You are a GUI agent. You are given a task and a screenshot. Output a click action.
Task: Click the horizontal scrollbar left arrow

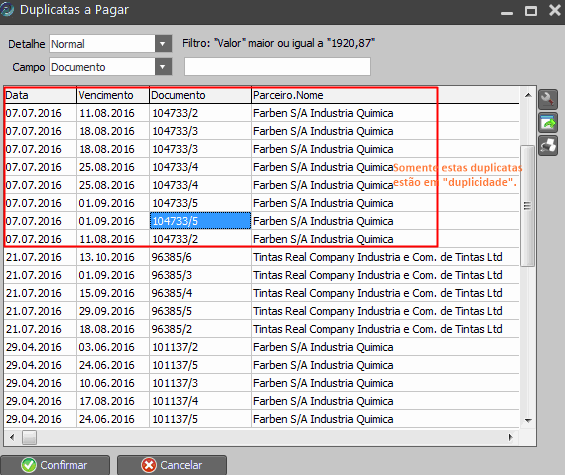click(12, 437)
